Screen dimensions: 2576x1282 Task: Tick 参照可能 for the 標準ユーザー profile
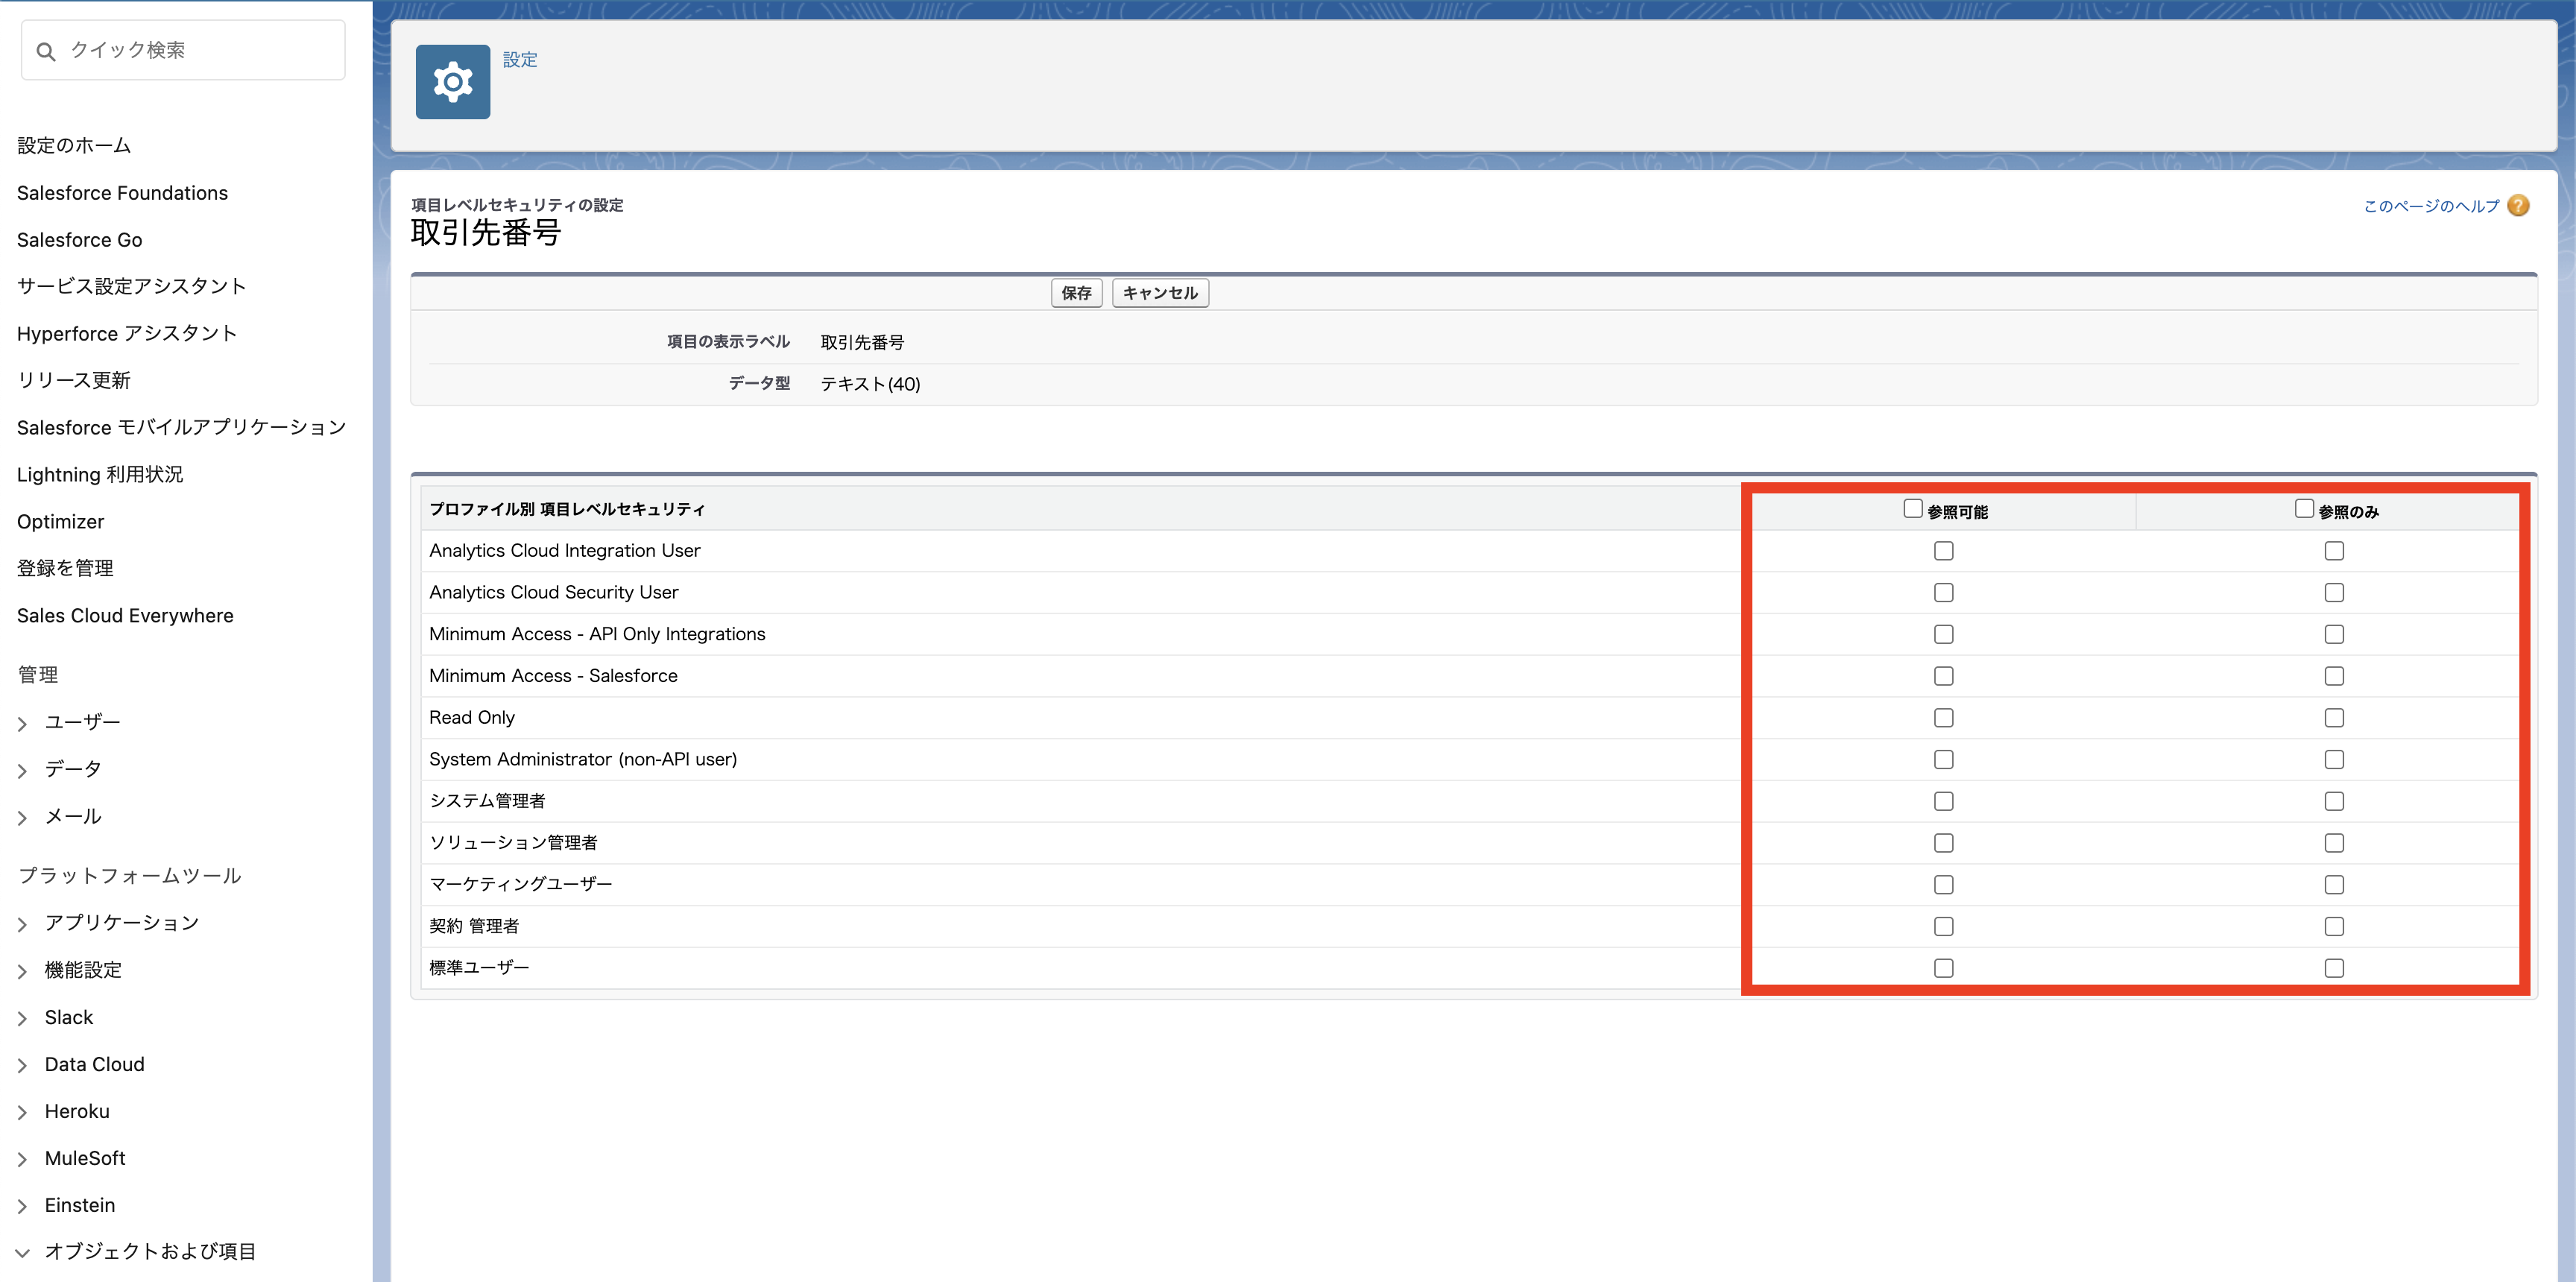click(x=1943, y=968)
